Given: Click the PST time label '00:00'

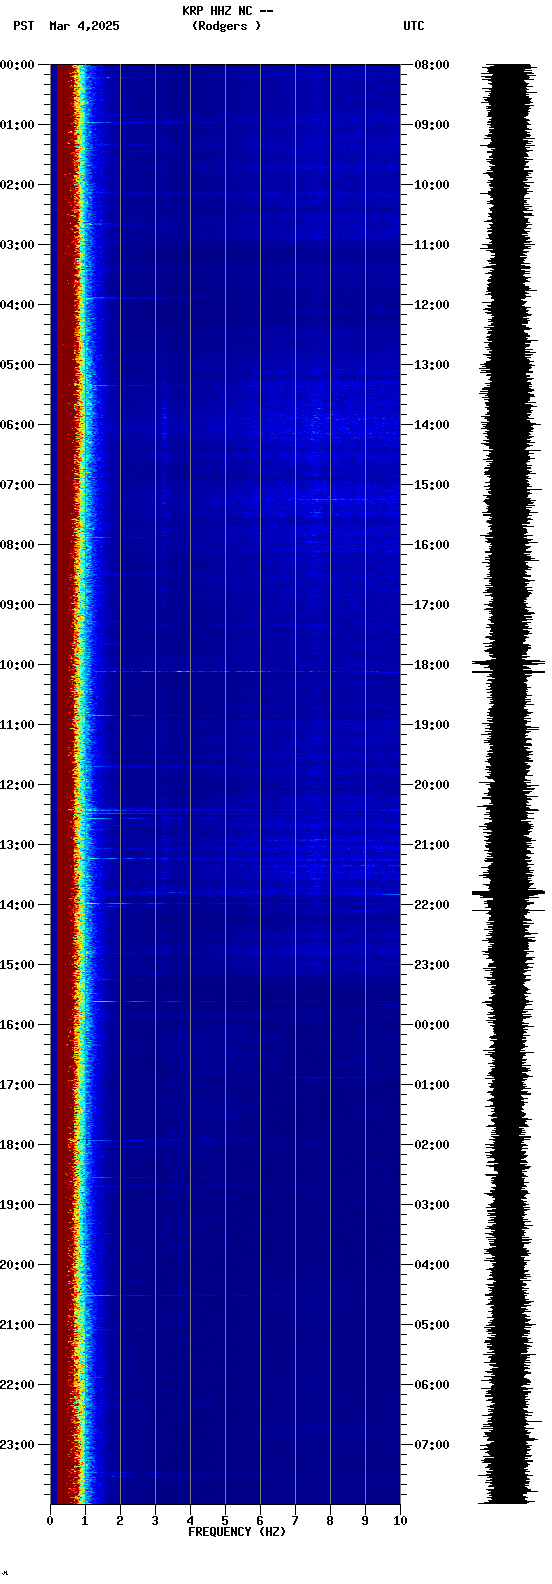Looking at the screenshot, I should click(17, 65).
